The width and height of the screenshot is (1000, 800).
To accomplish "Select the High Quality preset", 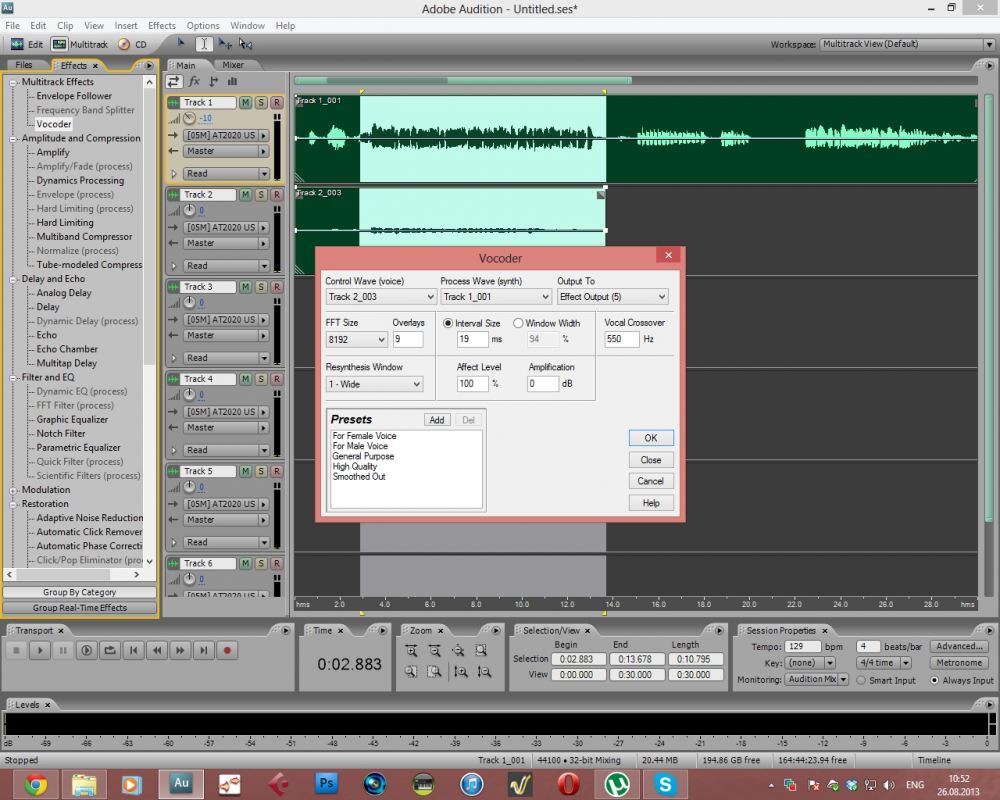I will (x=355, y=466).
